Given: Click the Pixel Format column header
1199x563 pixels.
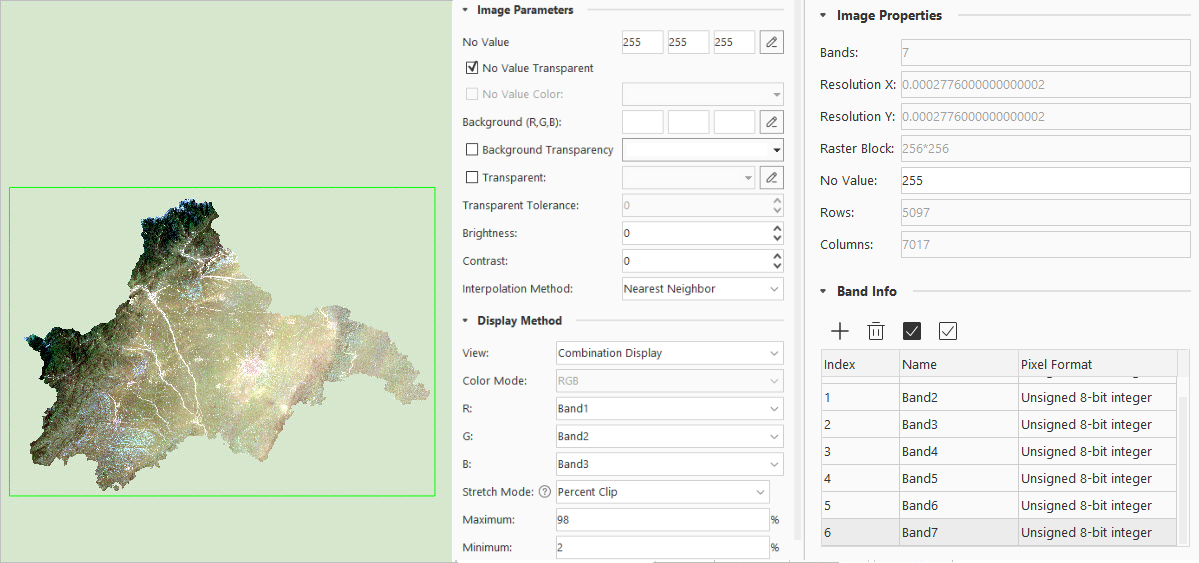Looking at the screenshot, I should [1096, 365].
